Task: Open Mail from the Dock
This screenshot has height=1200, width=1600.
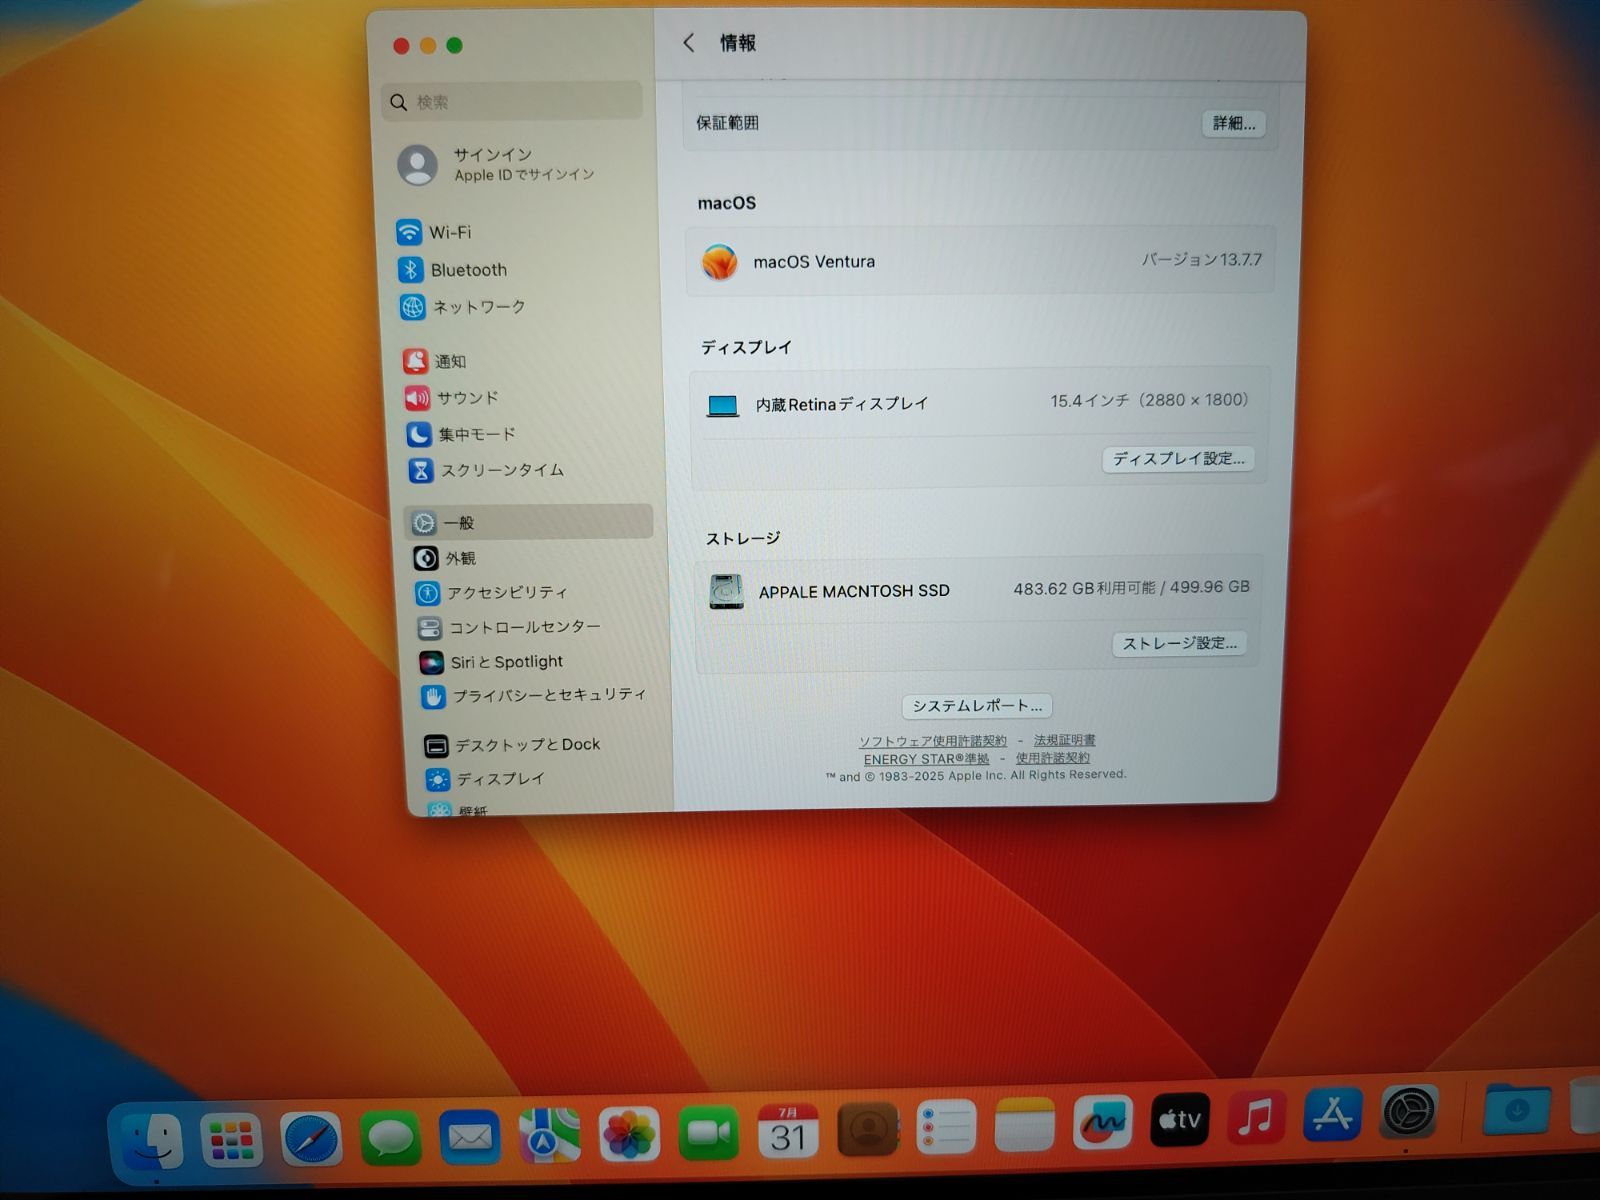Action: 470,1137
